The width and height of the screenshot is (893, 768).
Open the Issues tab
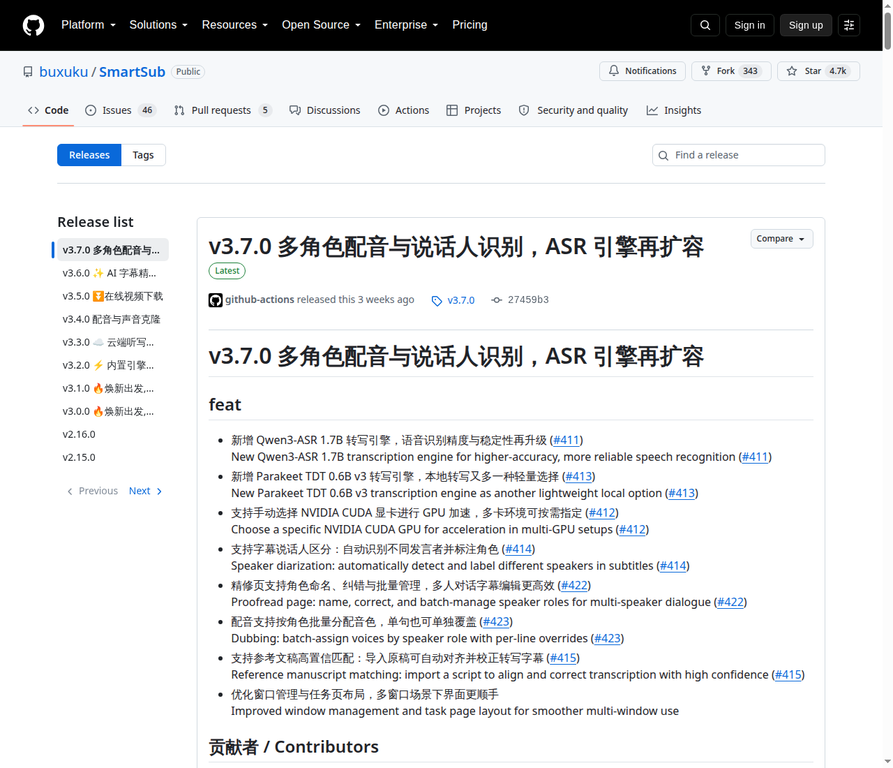pyautogui.click(x=120, y=110)
